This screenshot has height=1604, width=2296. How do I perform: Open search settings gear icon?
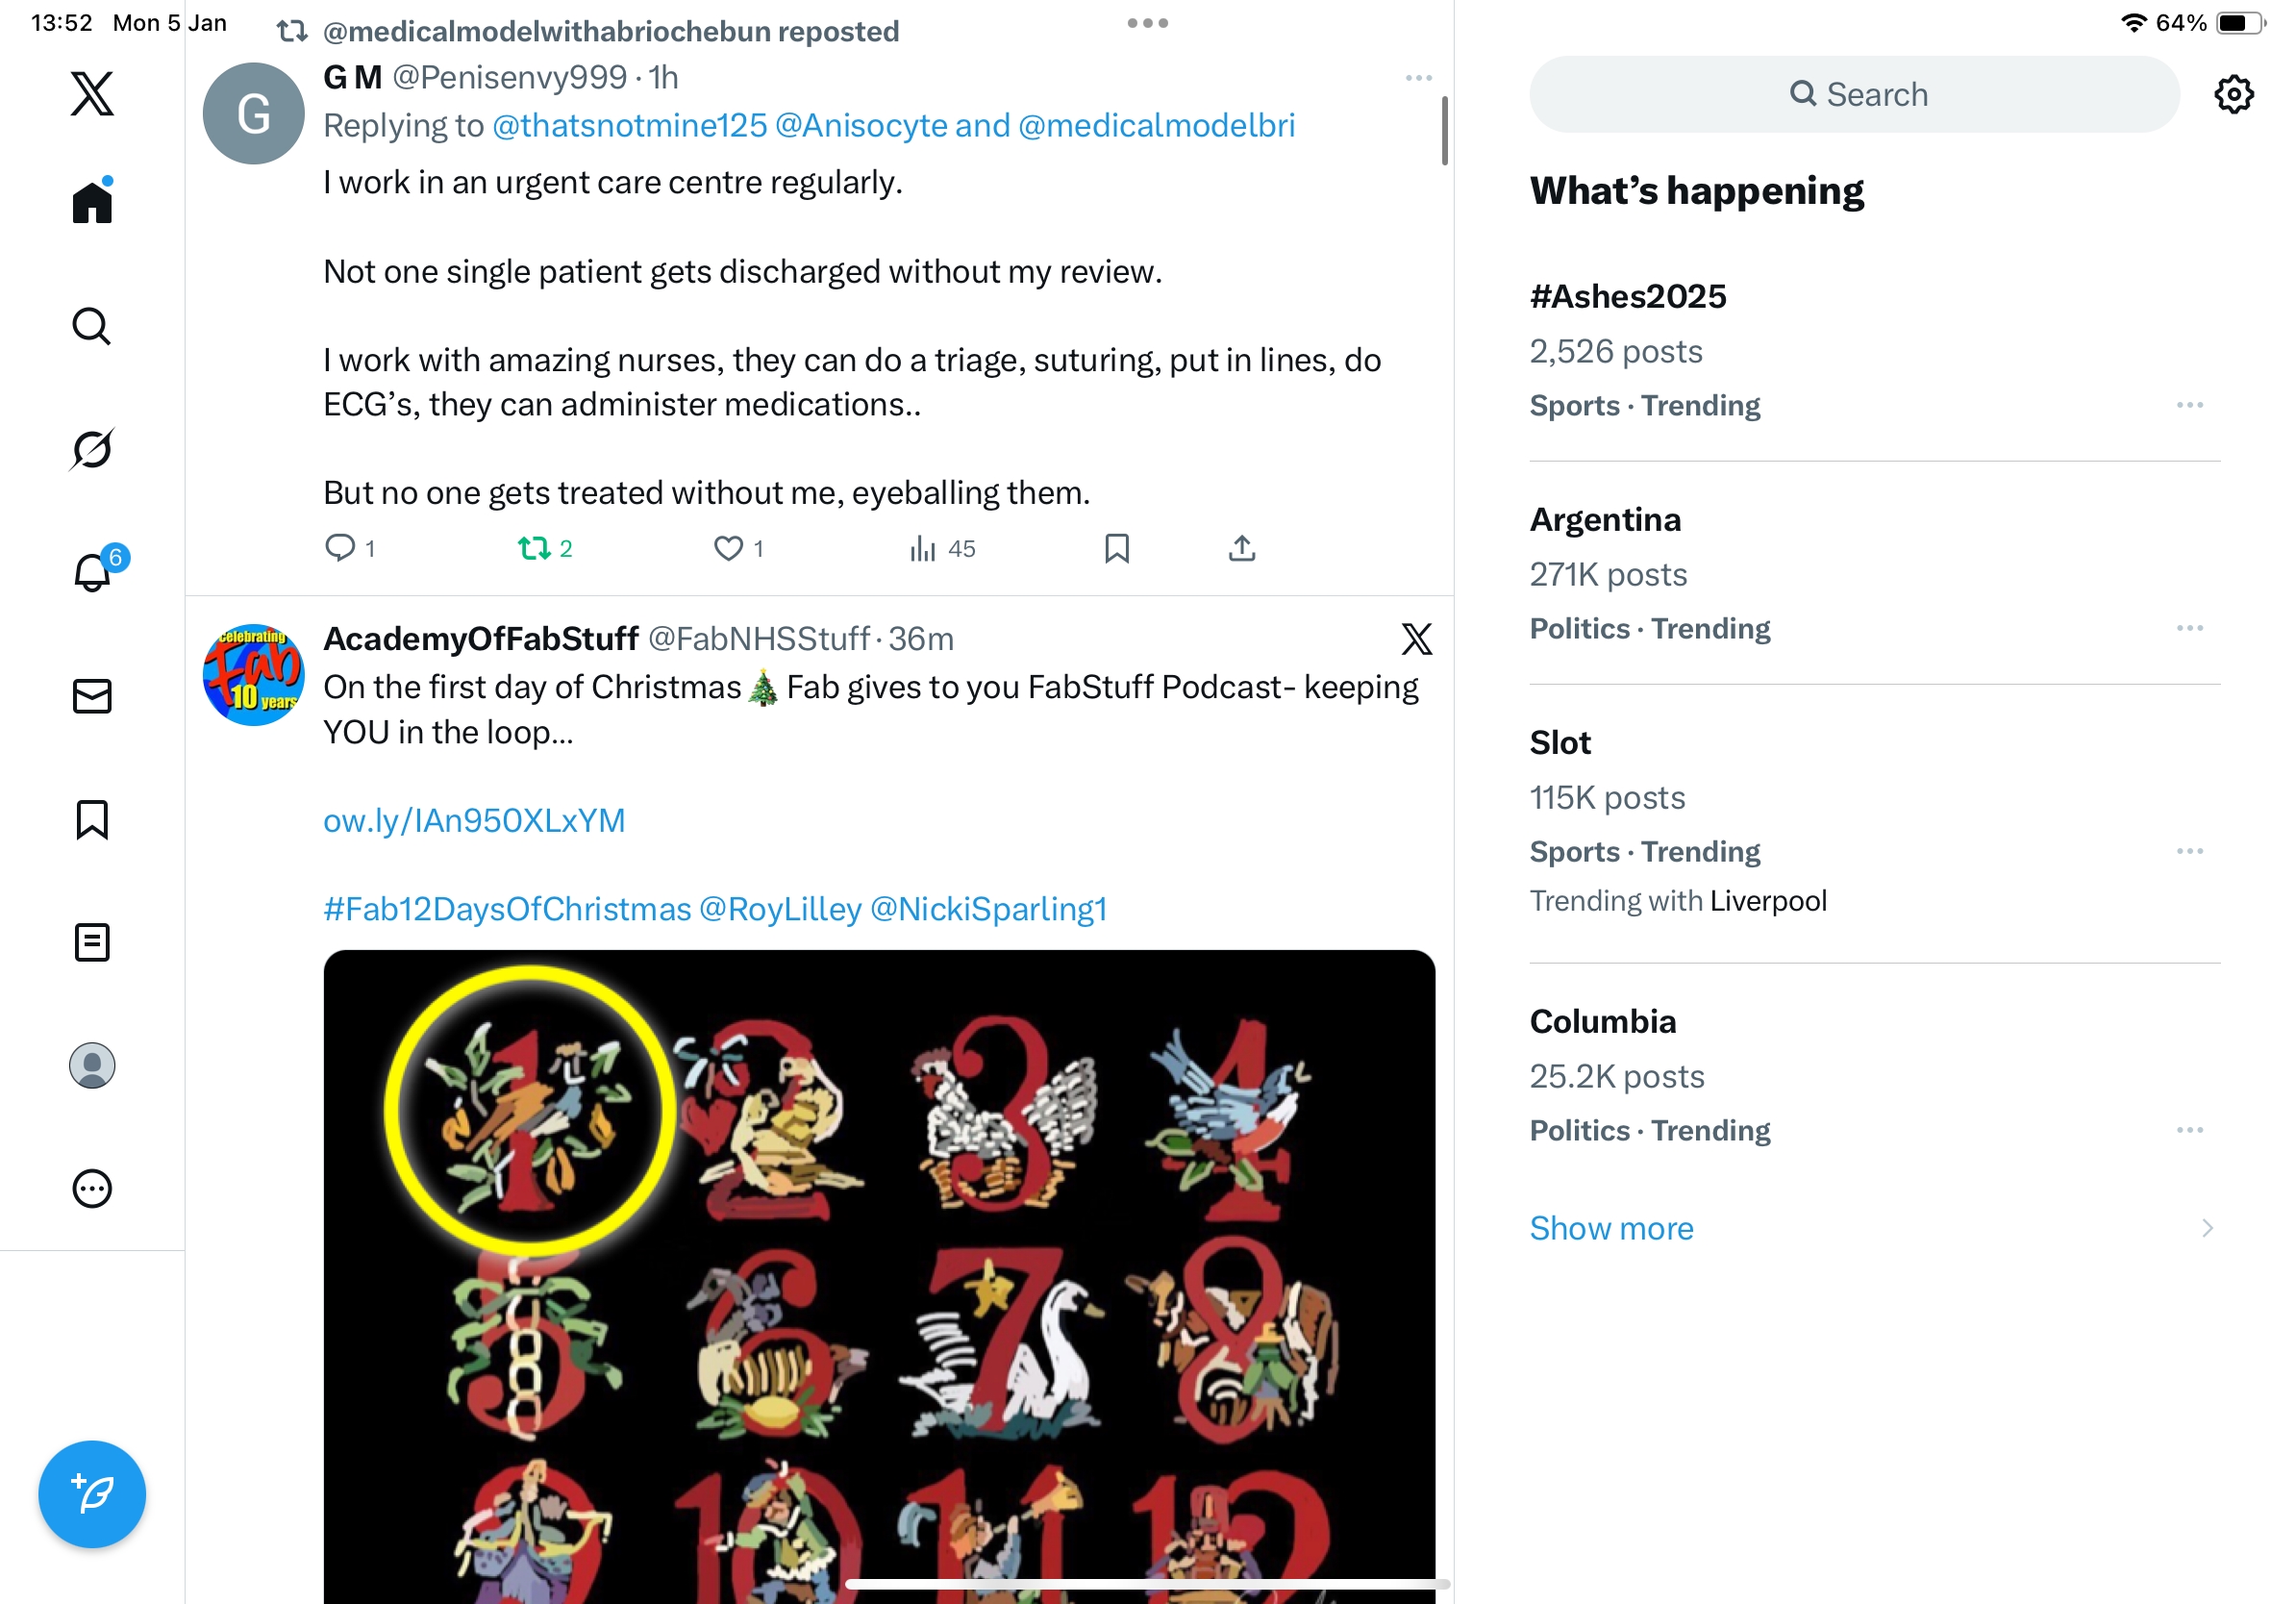2234,94
